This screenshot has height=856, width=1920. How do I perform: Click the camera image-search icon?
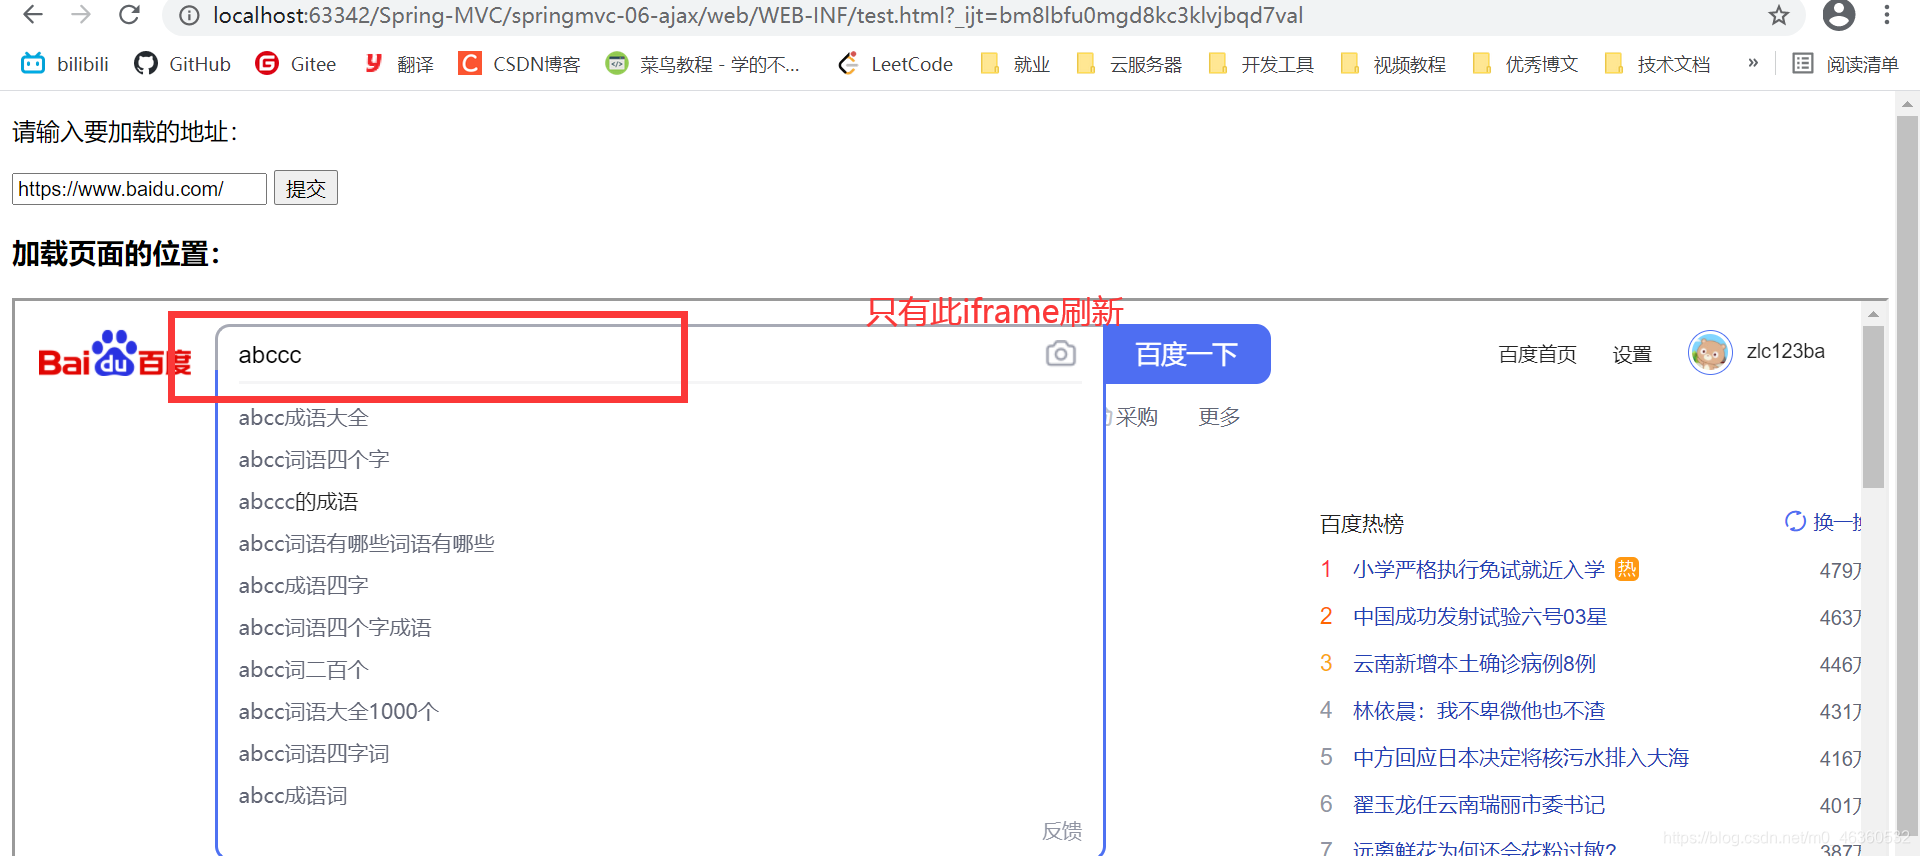(x=1061, y=353)
